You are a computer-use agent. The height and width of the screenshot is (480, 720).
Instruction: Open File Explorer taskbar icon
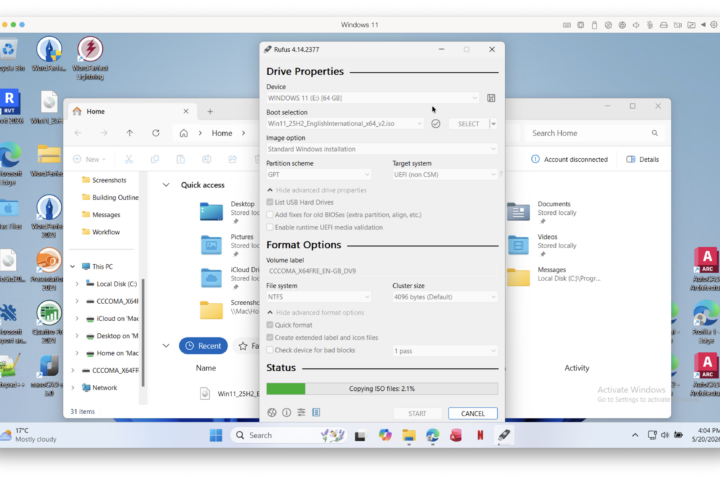409,435
